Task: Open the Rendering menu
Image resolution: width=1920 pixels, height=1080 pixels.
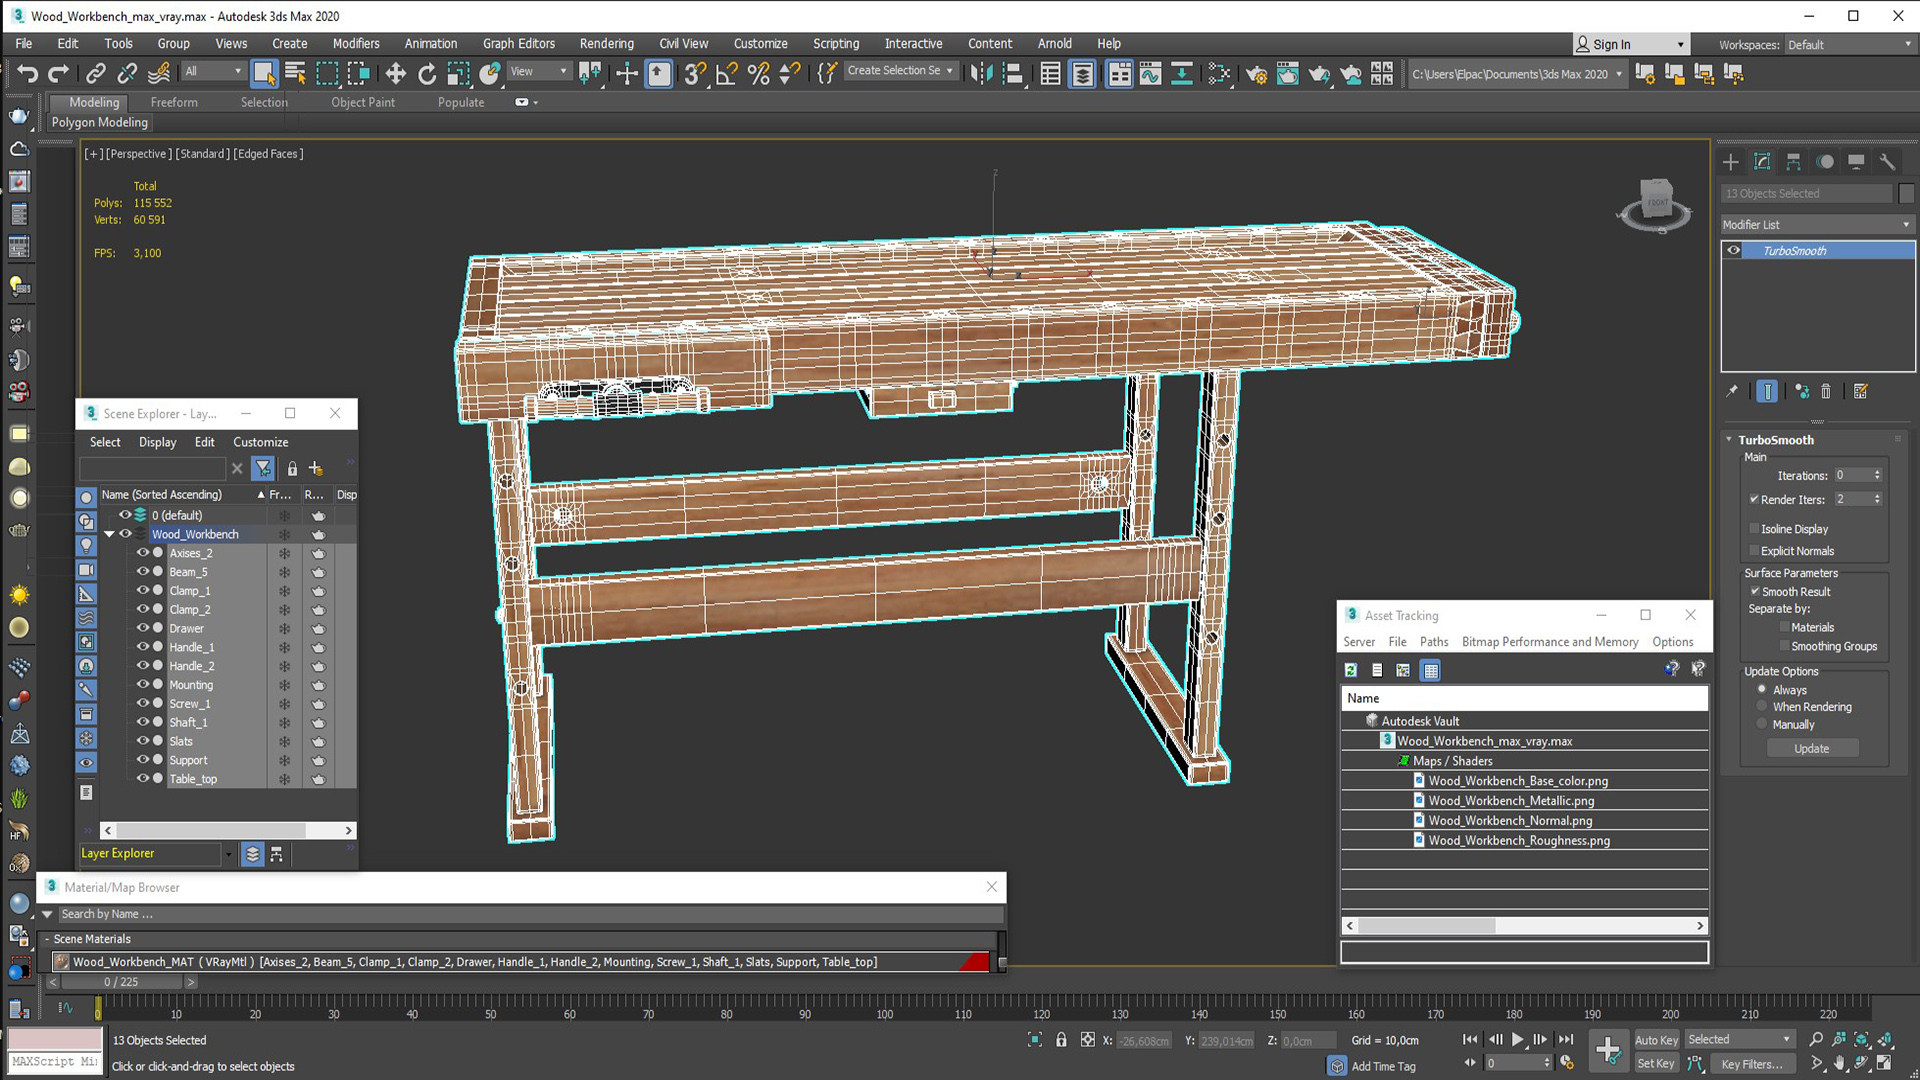Action: click(606, 44)
